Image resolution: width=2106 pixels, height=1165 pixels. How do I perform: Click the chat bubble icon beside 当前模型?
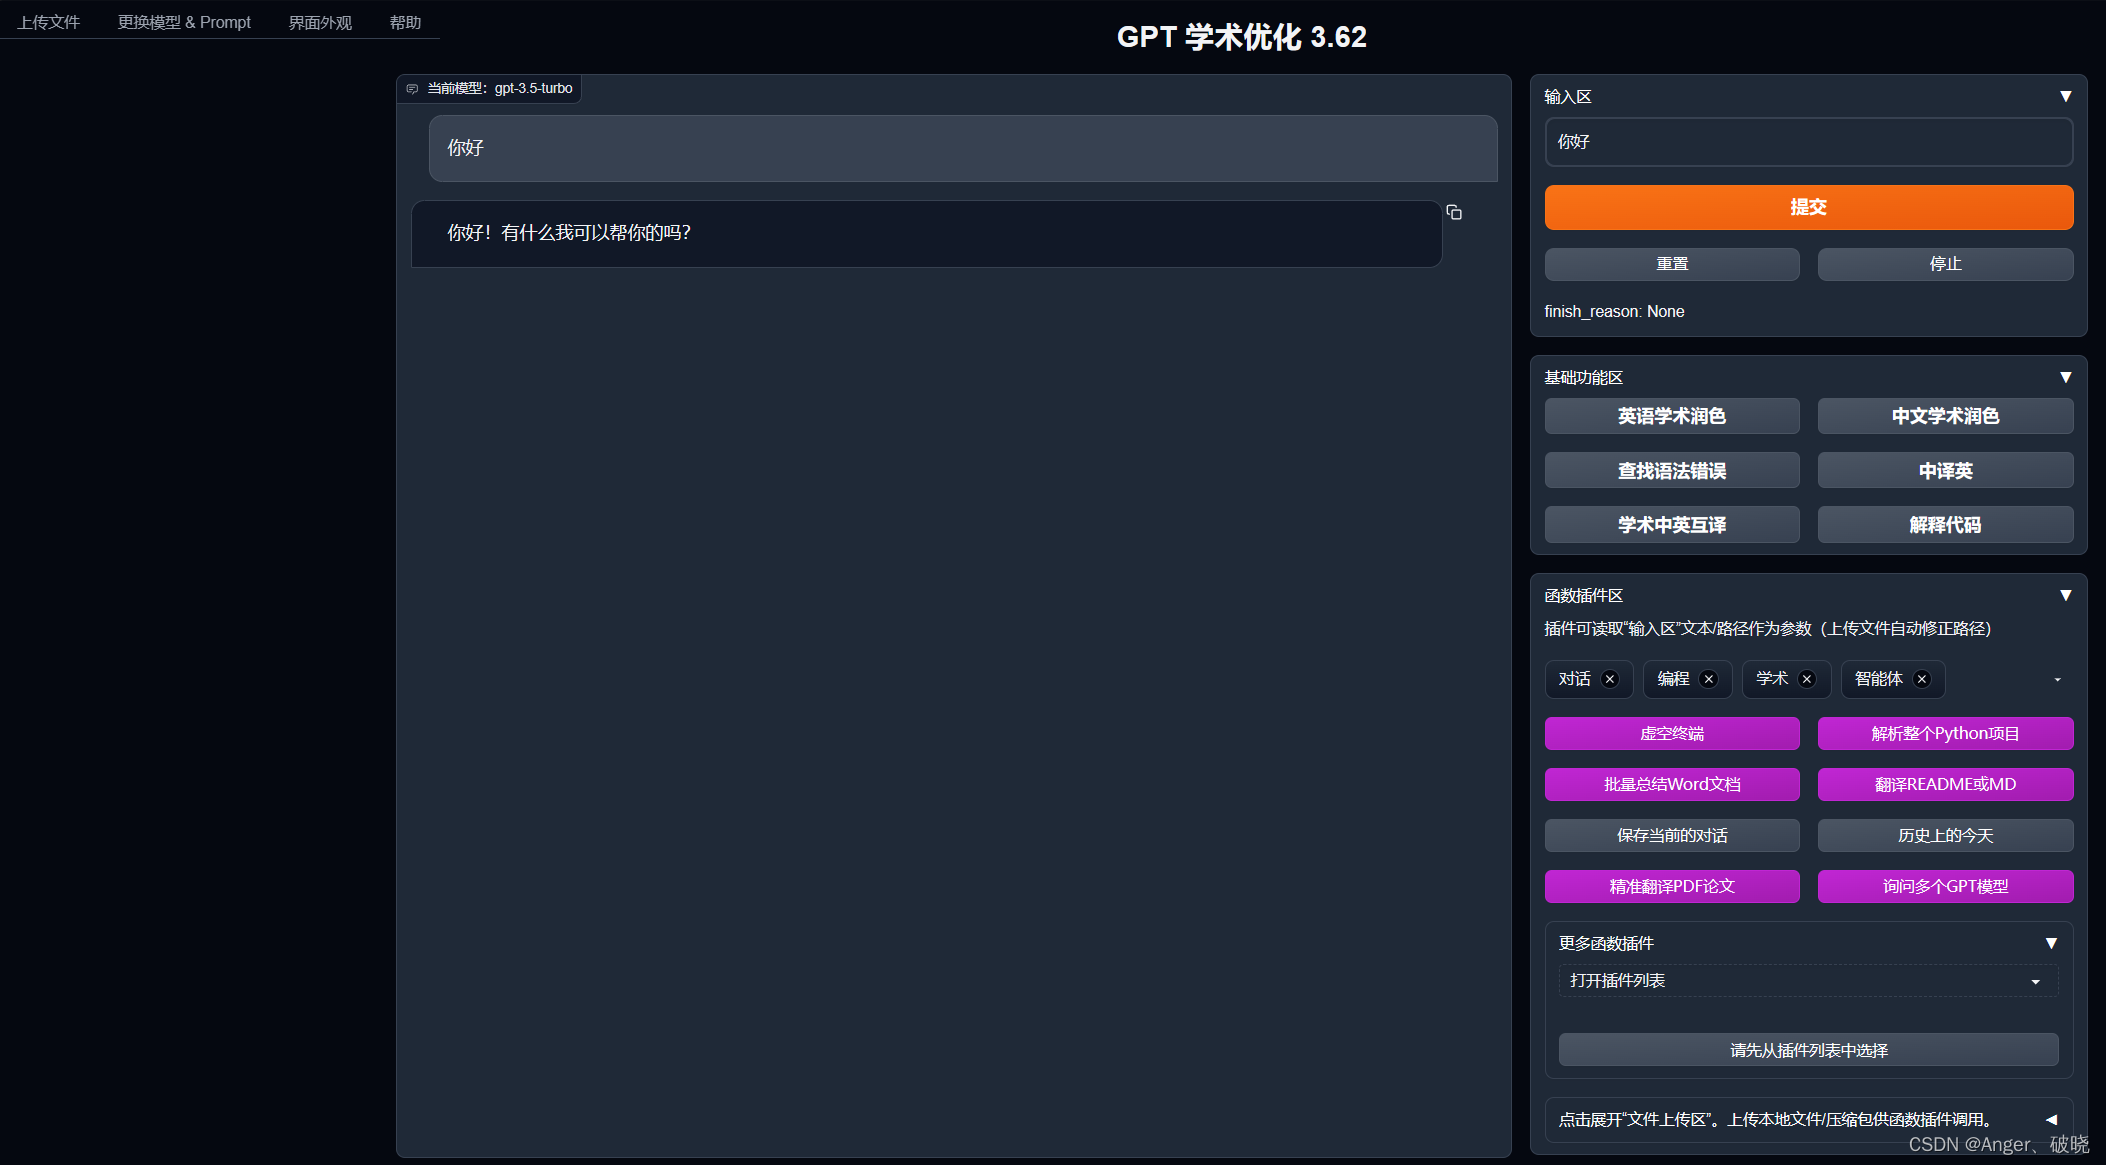(412, 88)
